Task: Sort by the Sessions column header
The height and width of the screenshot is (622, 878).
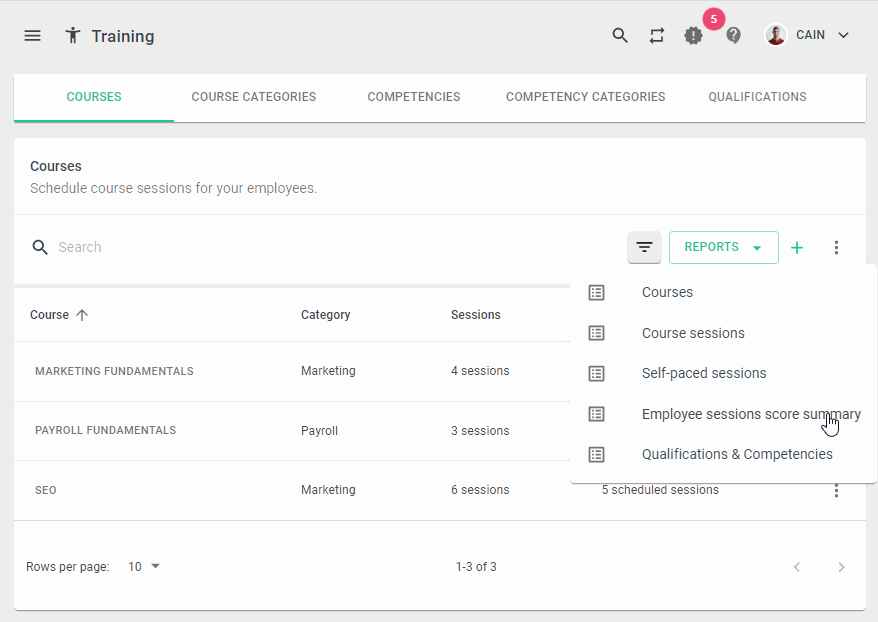Action: pyautogui.click(x=475, y=315)
